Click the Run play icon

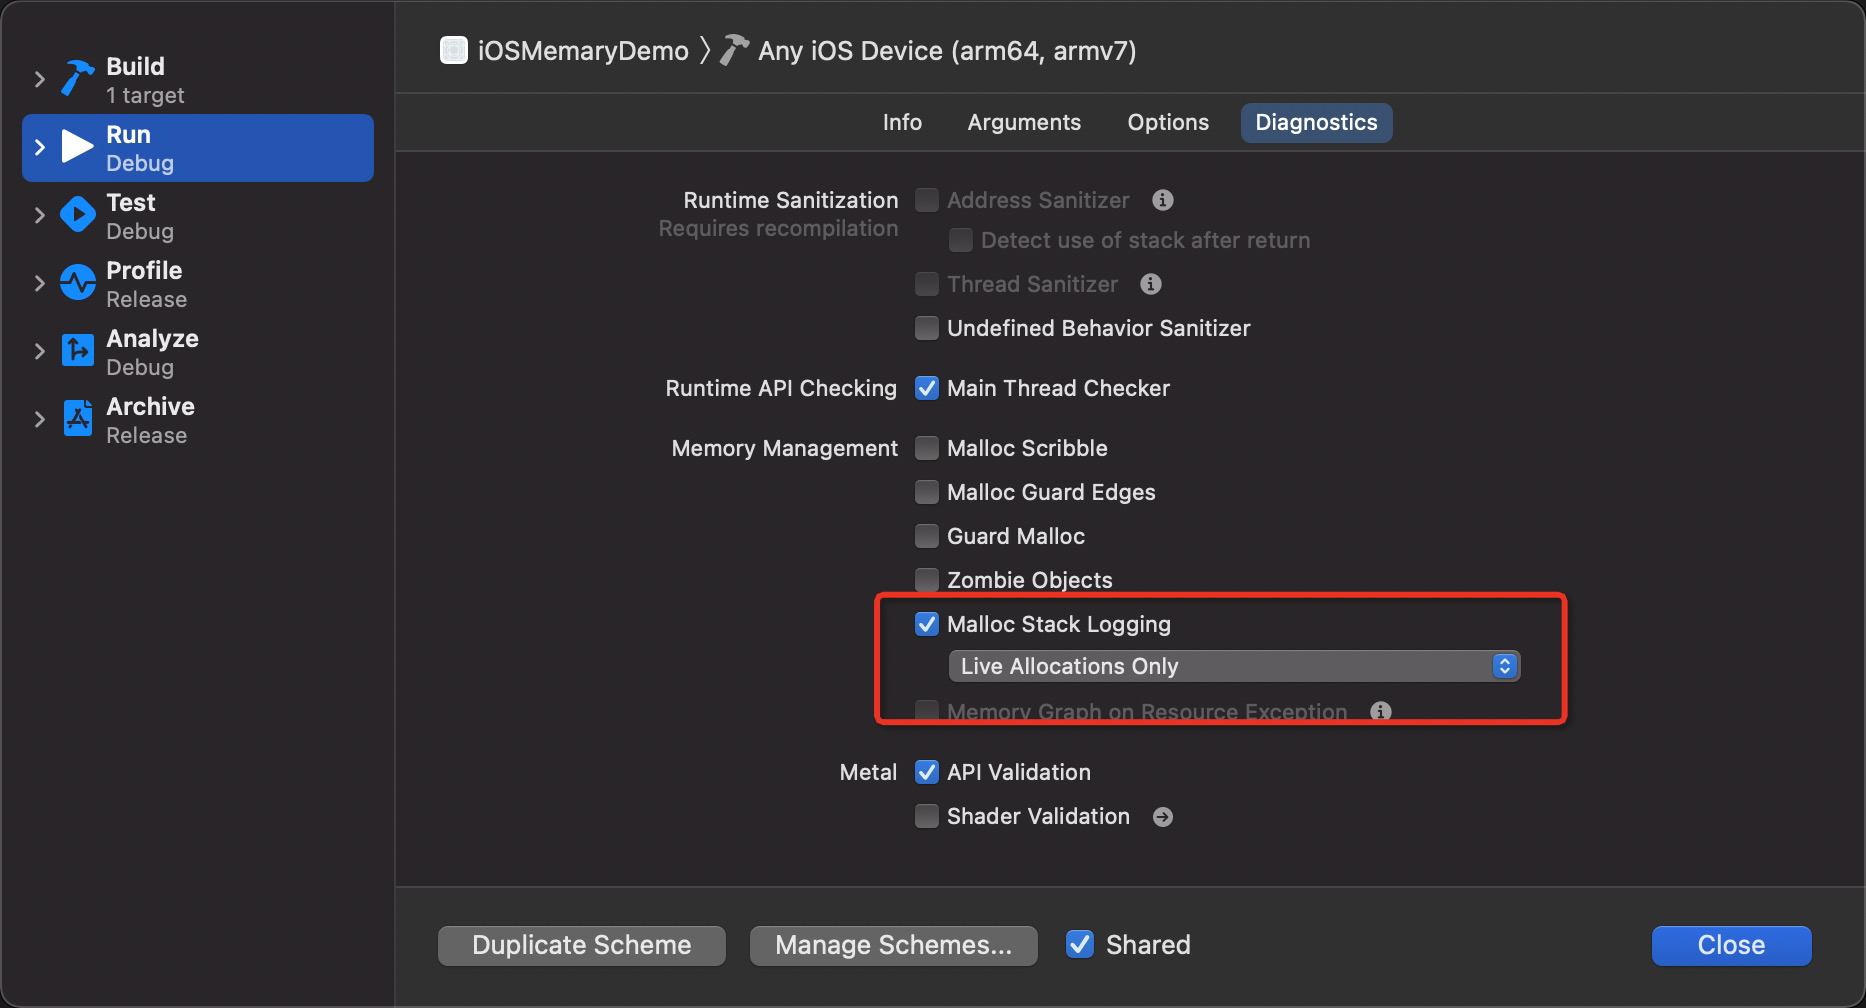click(x=78, y=147)
